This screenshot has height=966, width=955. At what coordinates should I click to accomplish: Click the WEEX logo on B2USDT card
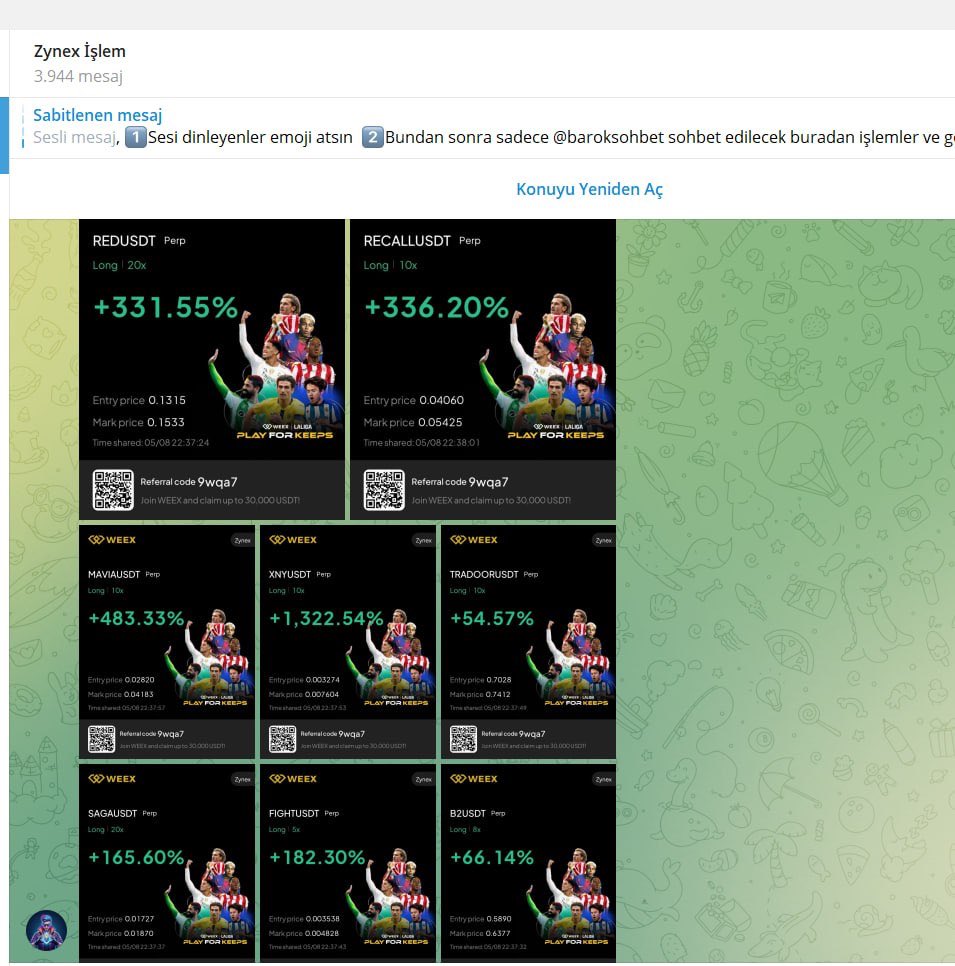click(474, 779)
